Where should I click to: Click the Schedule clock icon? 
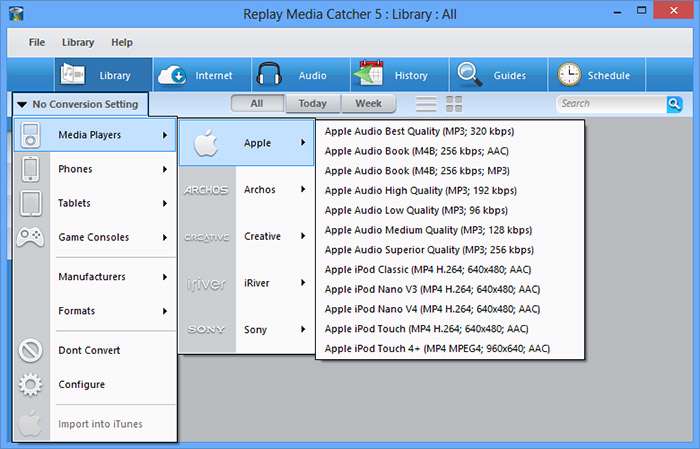[569, 75]
